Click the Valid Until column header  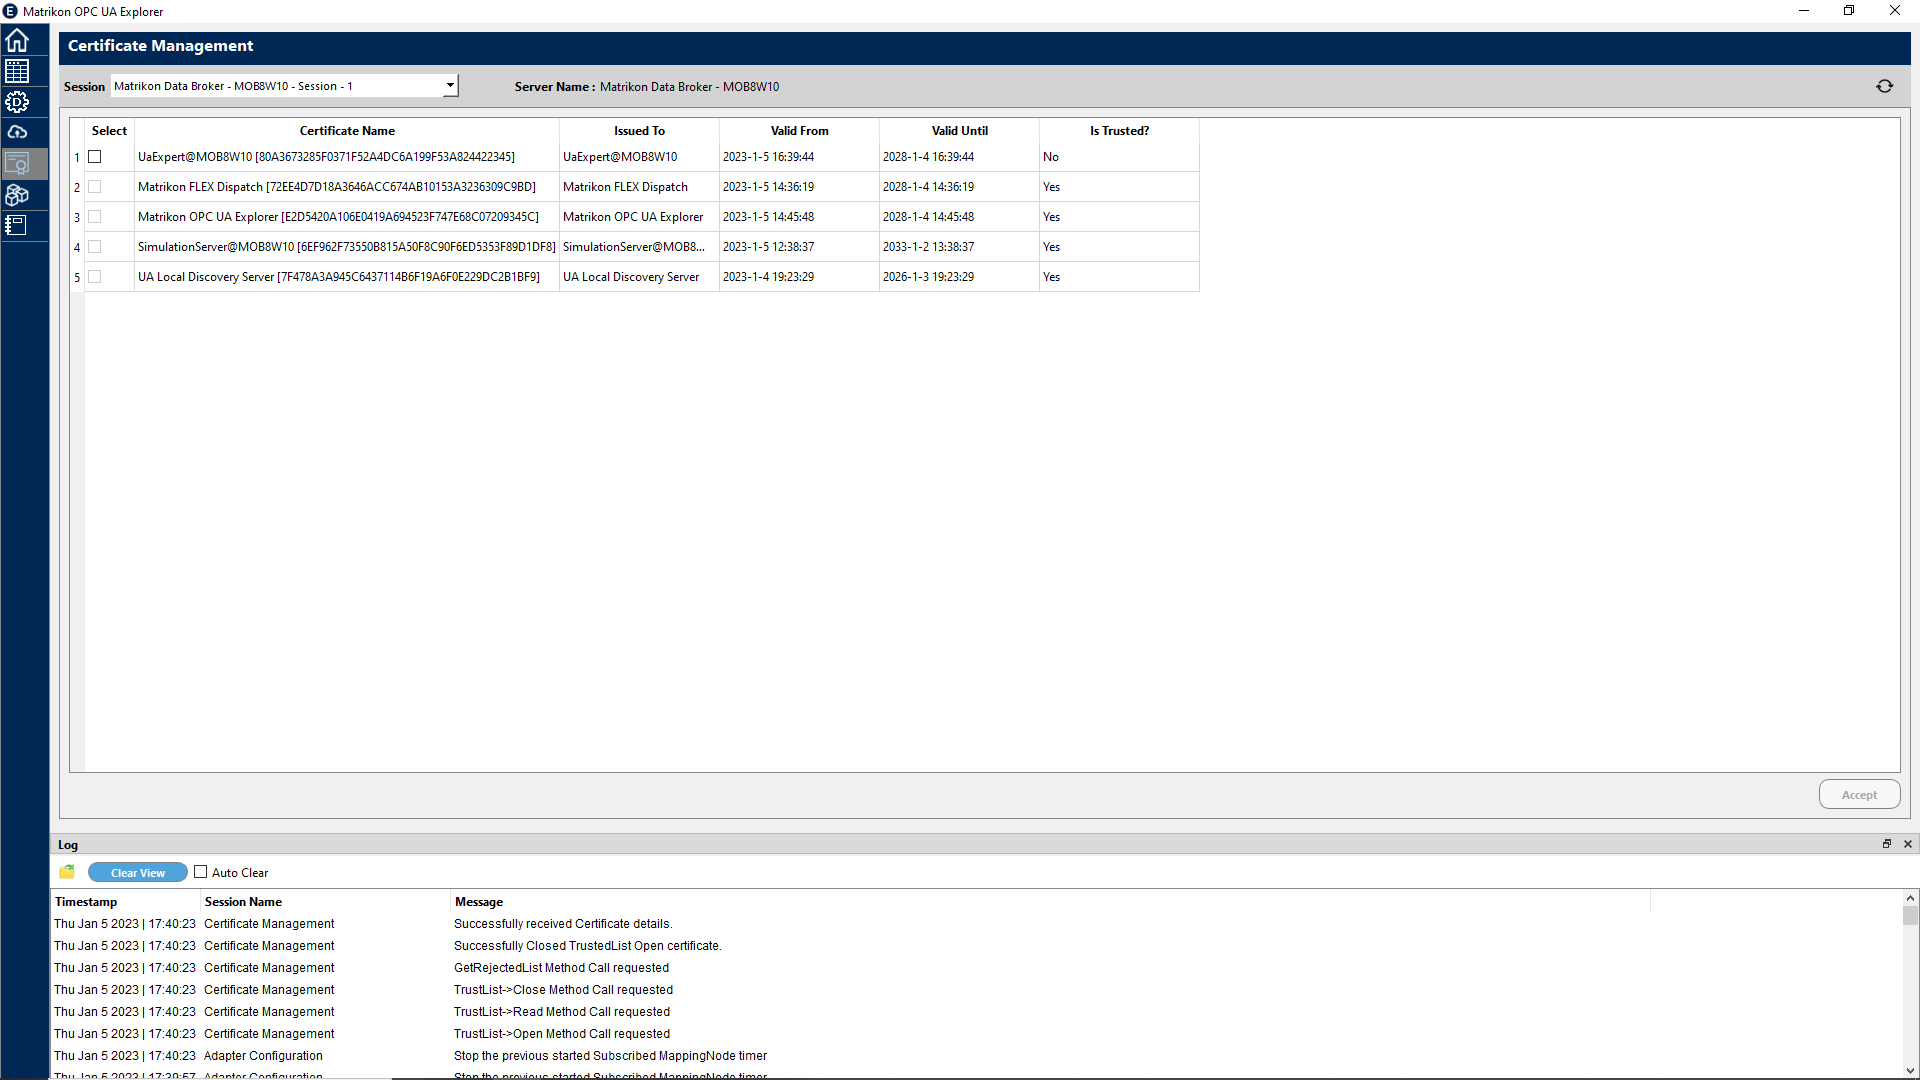pyautogui.click(x=959, y=131)
